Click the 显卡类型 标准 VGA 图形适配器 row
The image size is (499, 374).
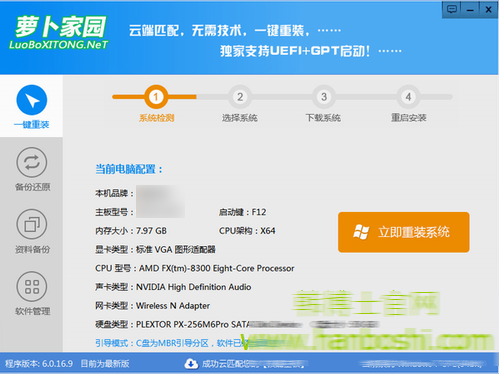155,249
